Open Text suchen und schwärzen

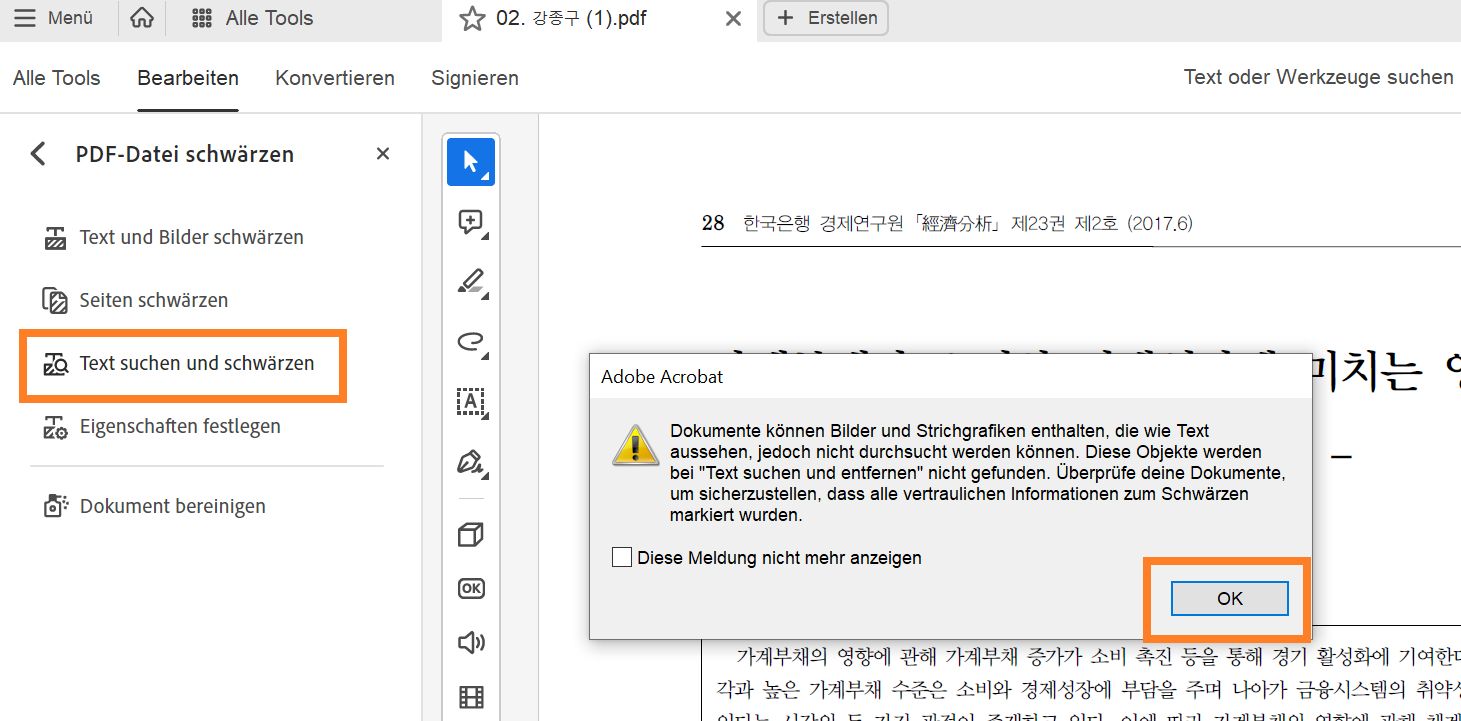pyautogui.click(x=183, y=365)
